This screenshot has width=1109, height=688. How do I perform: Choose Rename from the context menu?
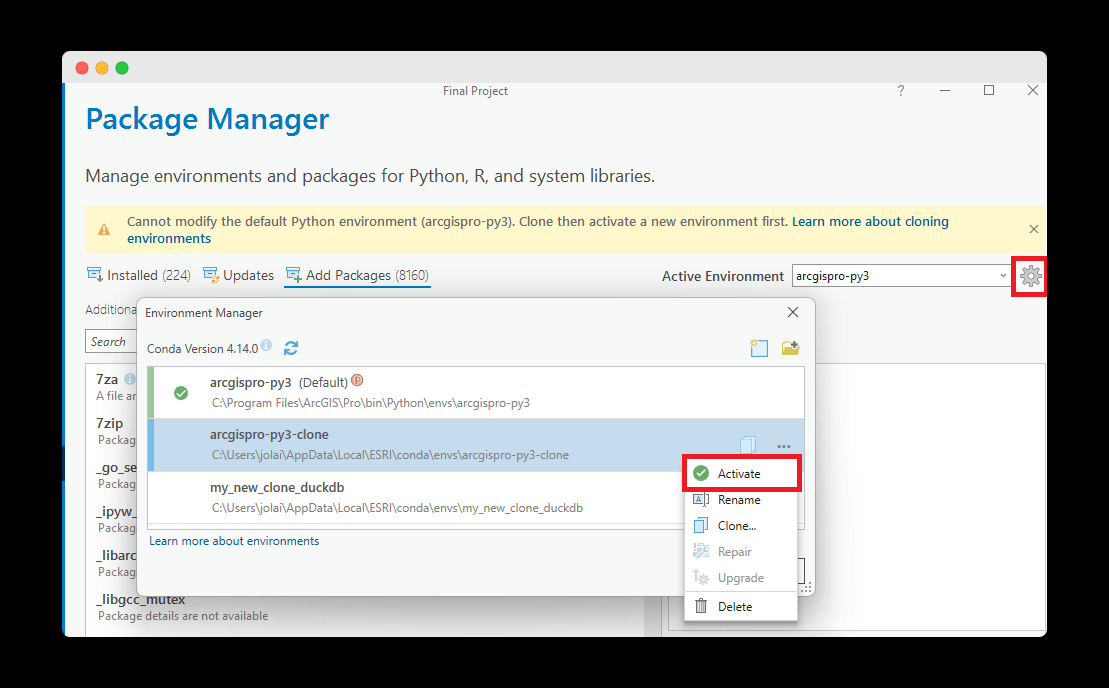[x=739, y=500]
